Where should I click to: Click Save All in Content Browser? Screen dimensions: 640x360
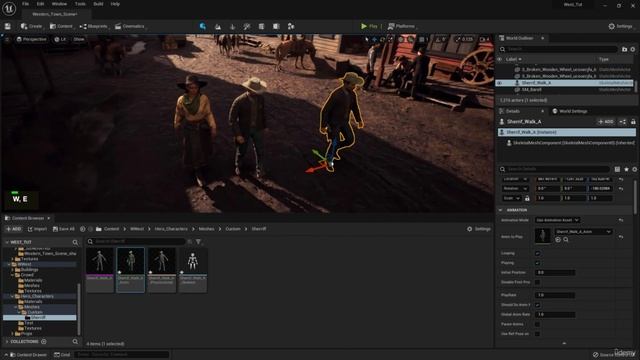coord(64,229)
